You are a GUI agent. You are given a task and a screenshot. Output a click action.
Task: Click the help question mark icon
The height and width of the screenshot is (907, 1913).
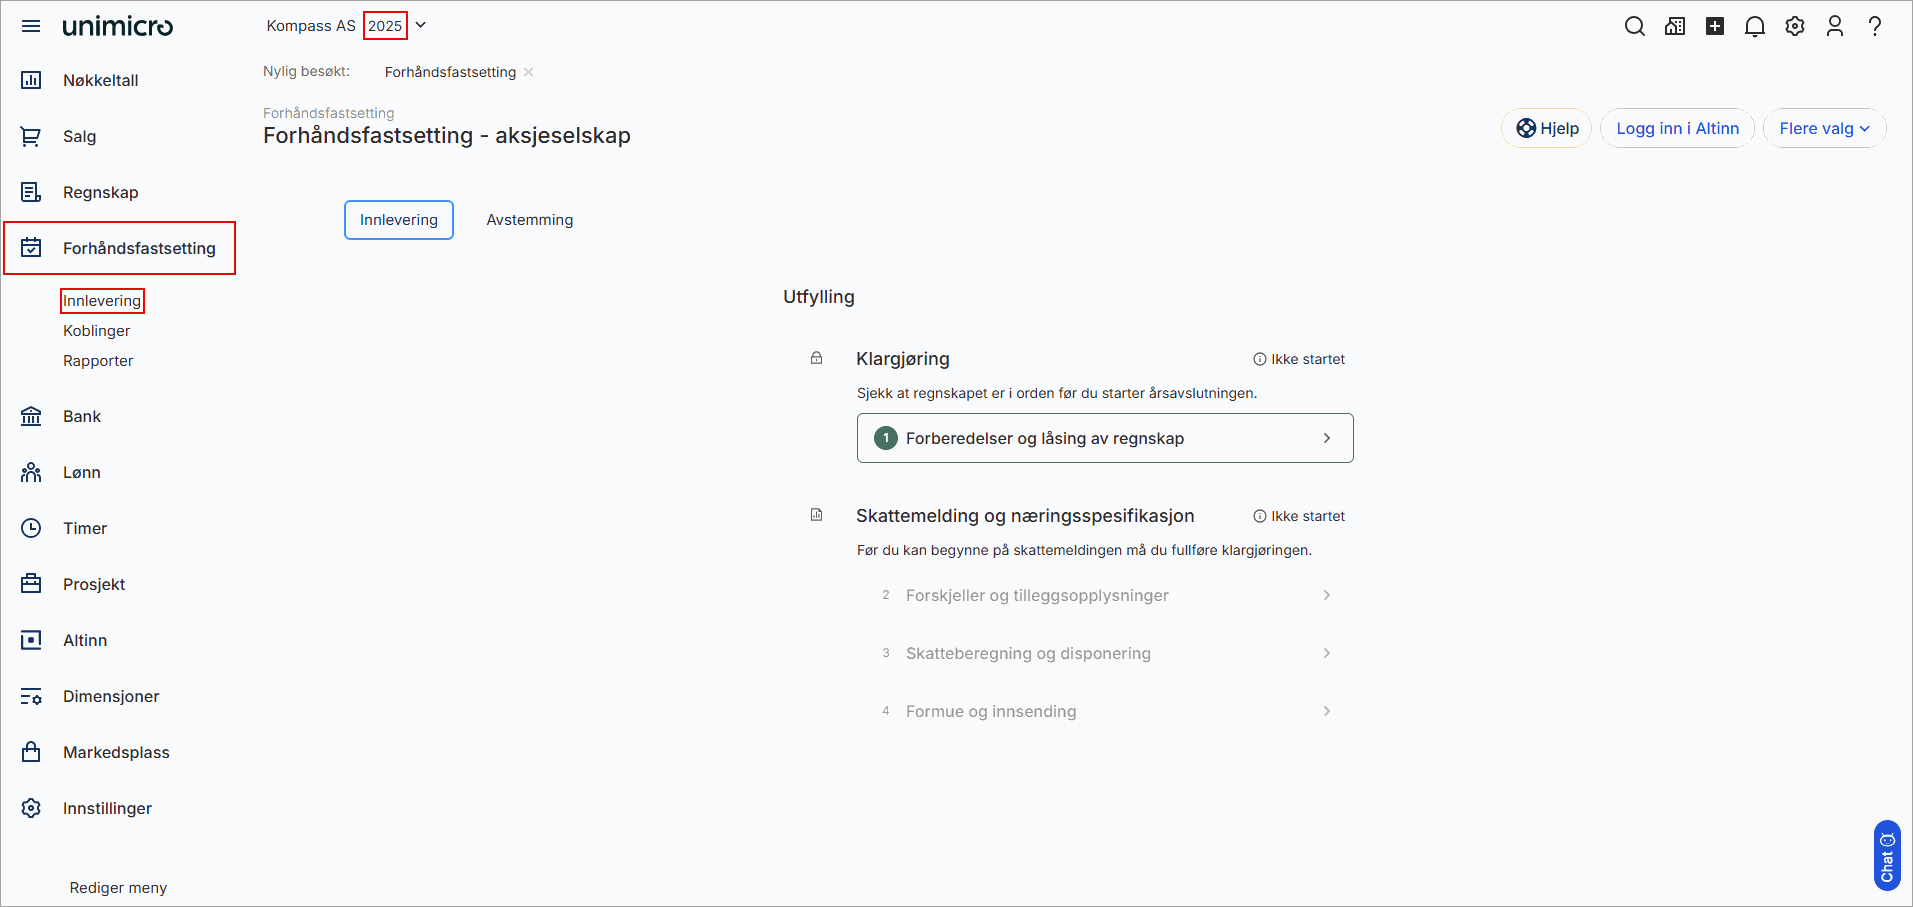click(1875, 26)
